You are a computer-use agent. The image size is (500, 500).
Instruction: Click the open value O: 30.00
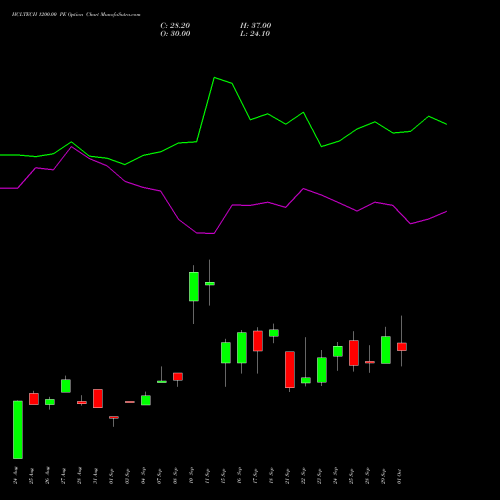tap(175, 34)
